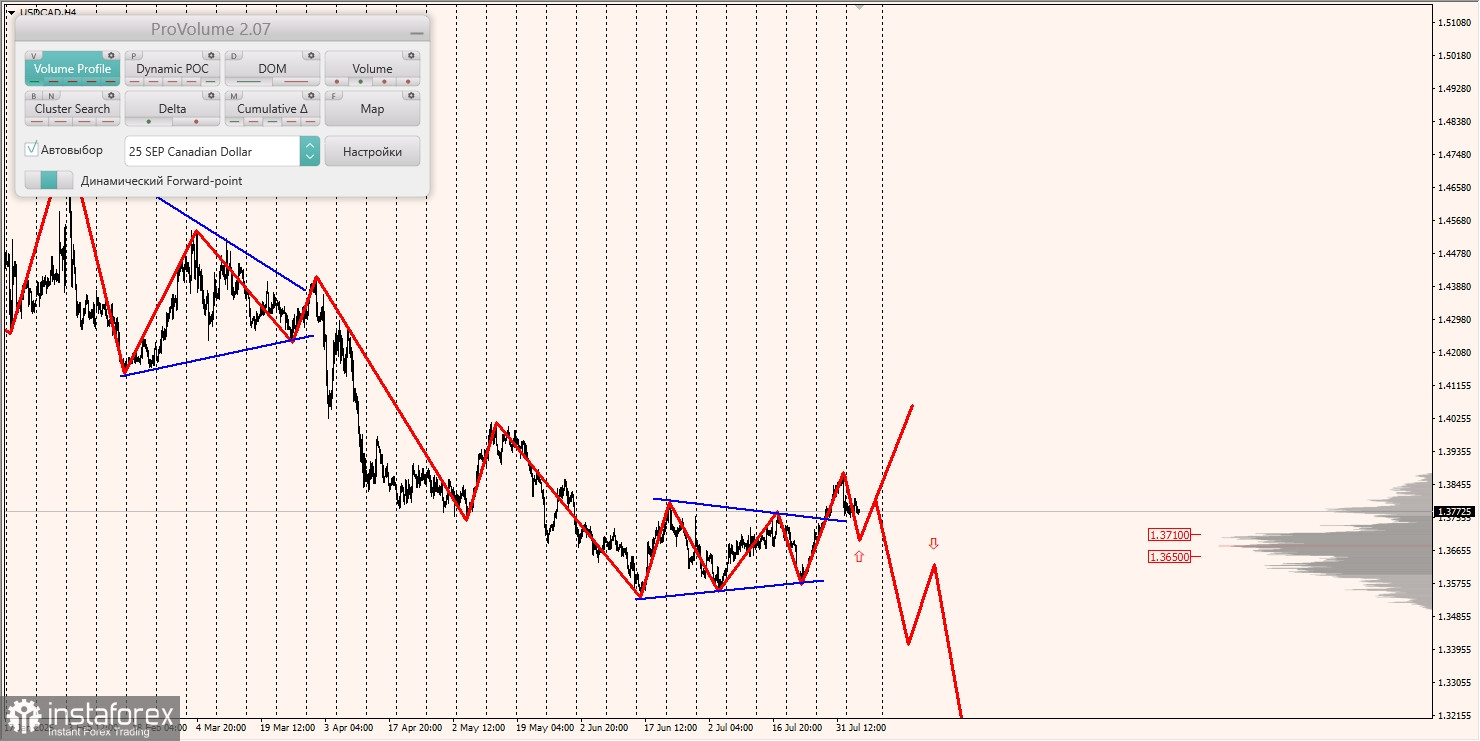Open Volume Profile gear settings
The width and height of the screenshot is (1480, 741).
pyautogui.click(x=111, y=55)
